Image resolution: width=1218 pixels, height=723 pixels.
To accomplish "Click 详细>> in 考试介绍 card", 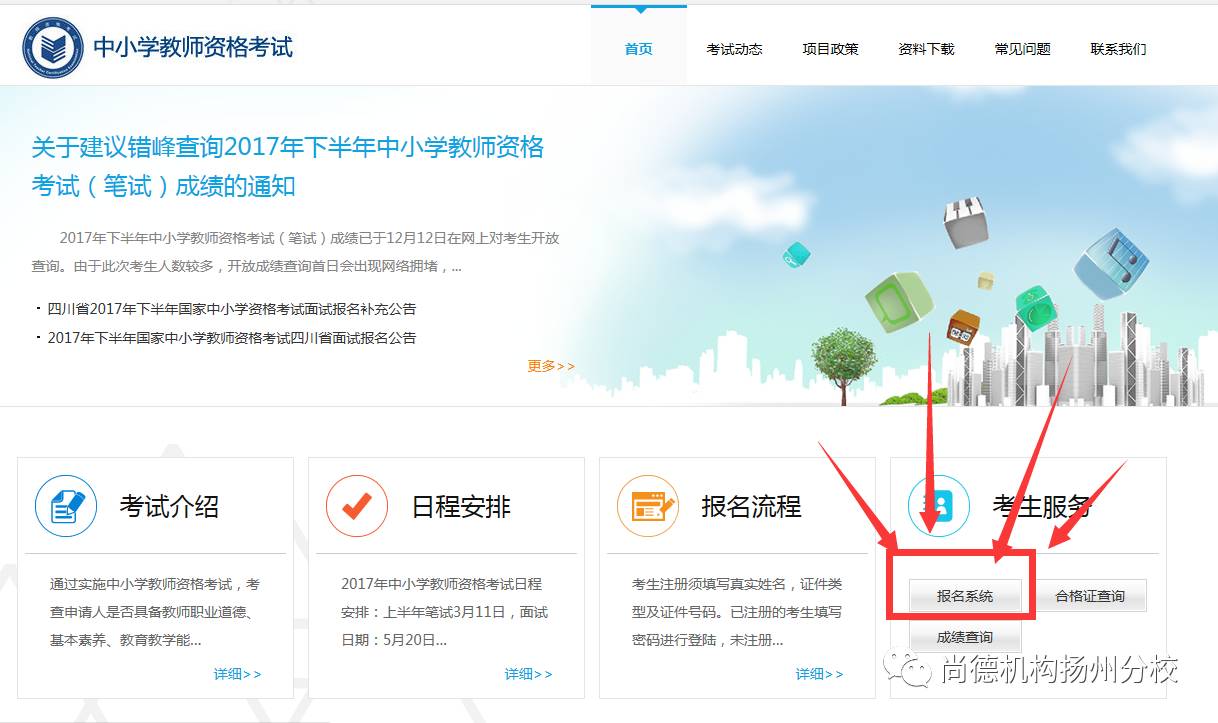I will click(237, 674).
